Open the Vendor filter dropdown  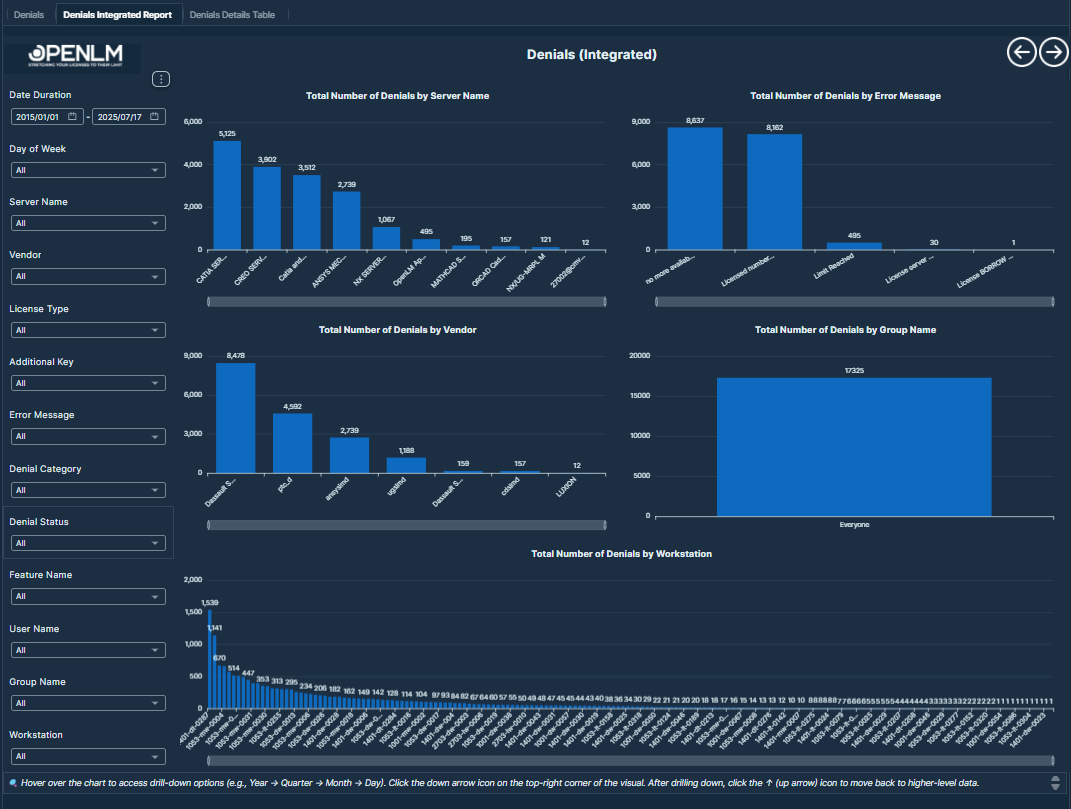point(87,276)
